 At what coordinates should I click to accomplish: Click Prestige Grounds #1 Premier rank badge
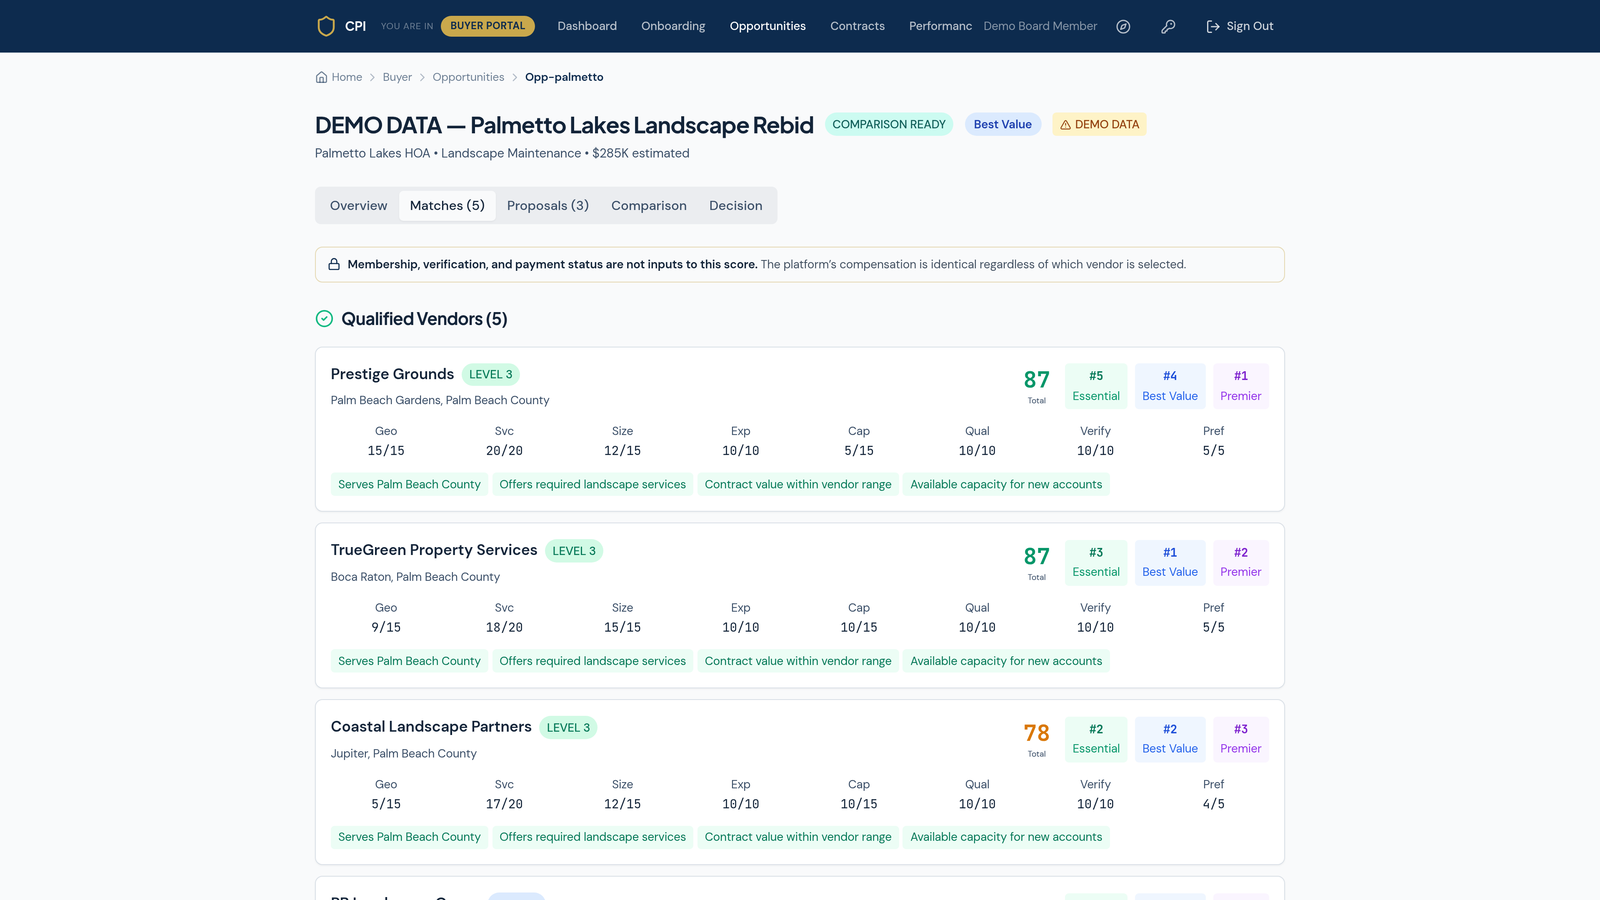coord(1241,386)
